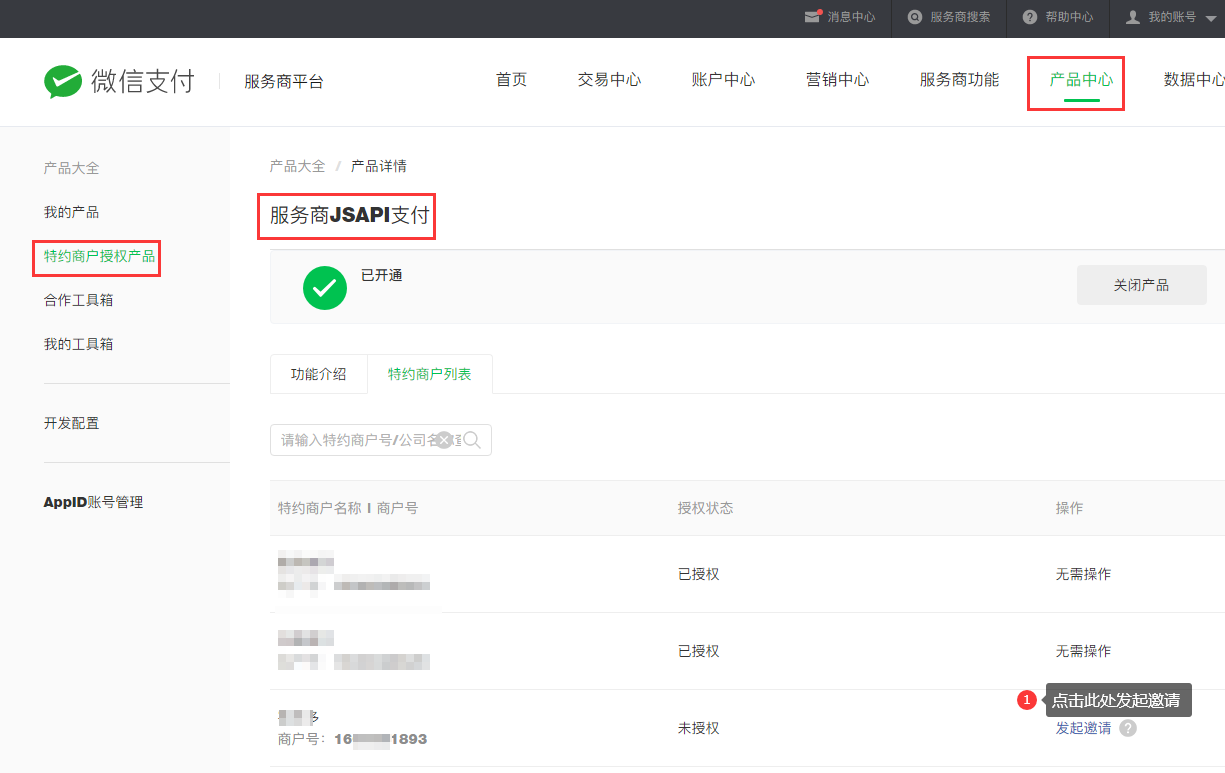Select 产品中心 in navigation

pyautogui.click(x=1081, y=80)
